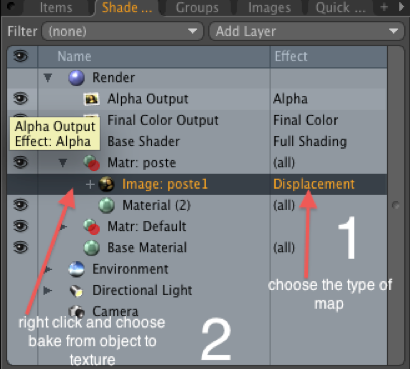Switch to the Items tab
Viewport: 410px width, 369px height.
(56, 8)
